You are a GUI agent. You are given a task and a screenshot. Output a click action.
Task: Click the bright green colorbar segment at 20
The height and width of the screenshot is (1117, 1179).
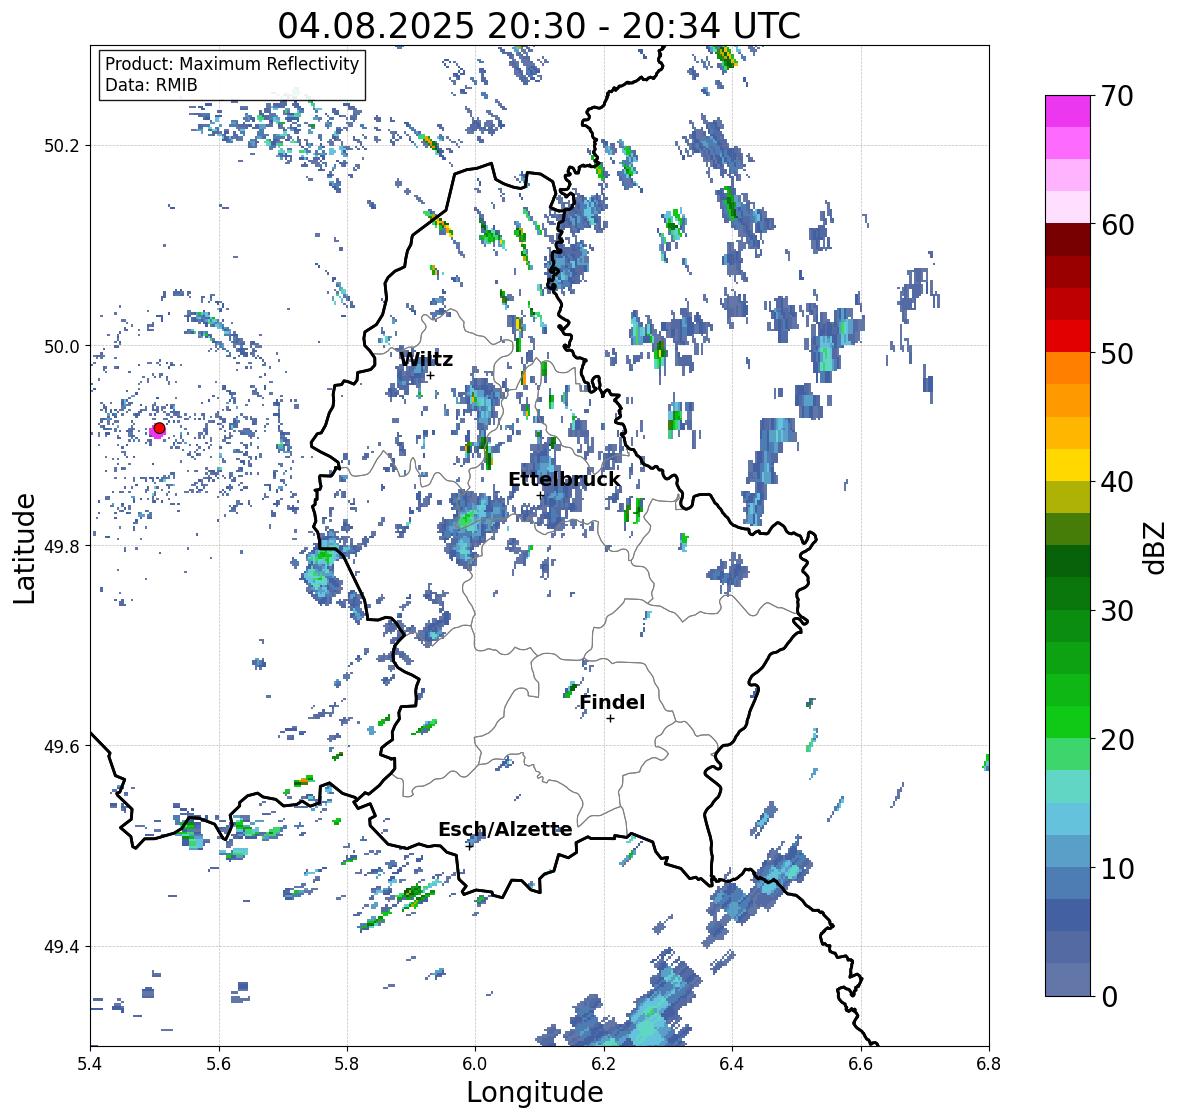pyautogui.click(x=1068, y=722)
